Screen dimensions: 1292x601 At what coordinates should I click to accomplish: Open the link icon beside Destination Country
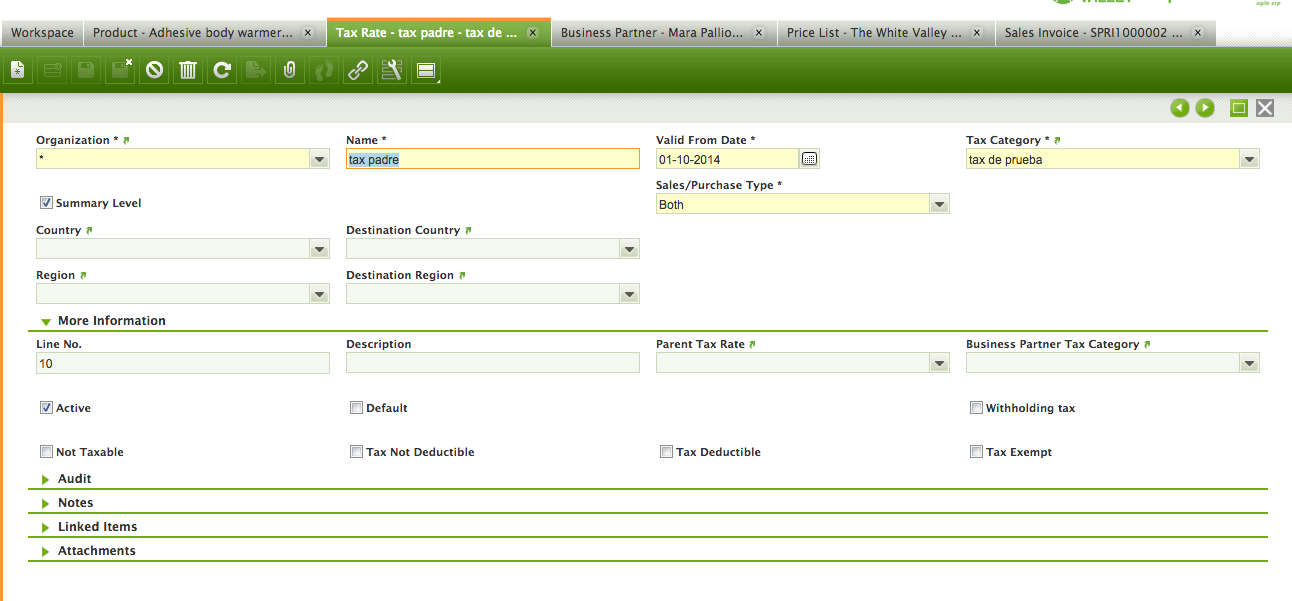coord(469,230)
